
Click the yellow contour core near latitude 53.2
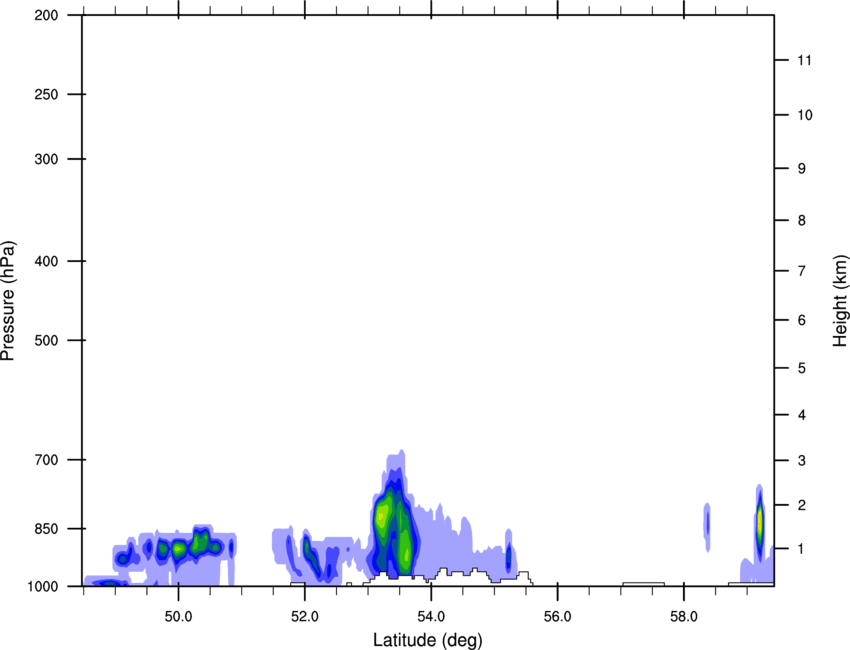point(381,515)
